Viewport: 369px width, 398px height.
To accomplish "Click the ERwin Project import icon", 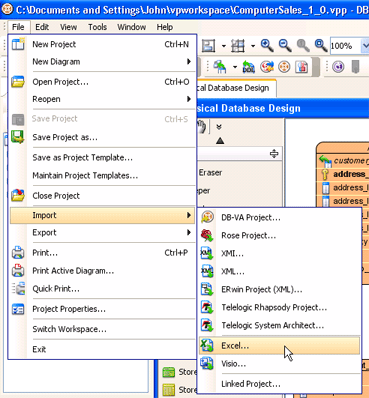I will pos(207,289).
